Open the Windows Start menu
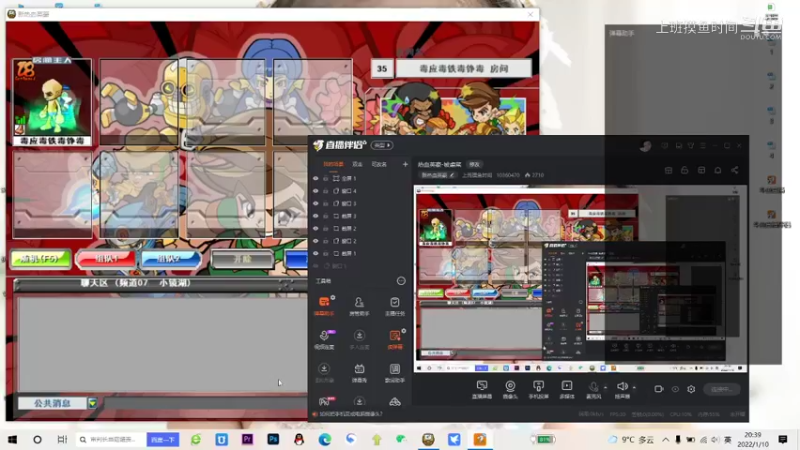 [12, 439]
